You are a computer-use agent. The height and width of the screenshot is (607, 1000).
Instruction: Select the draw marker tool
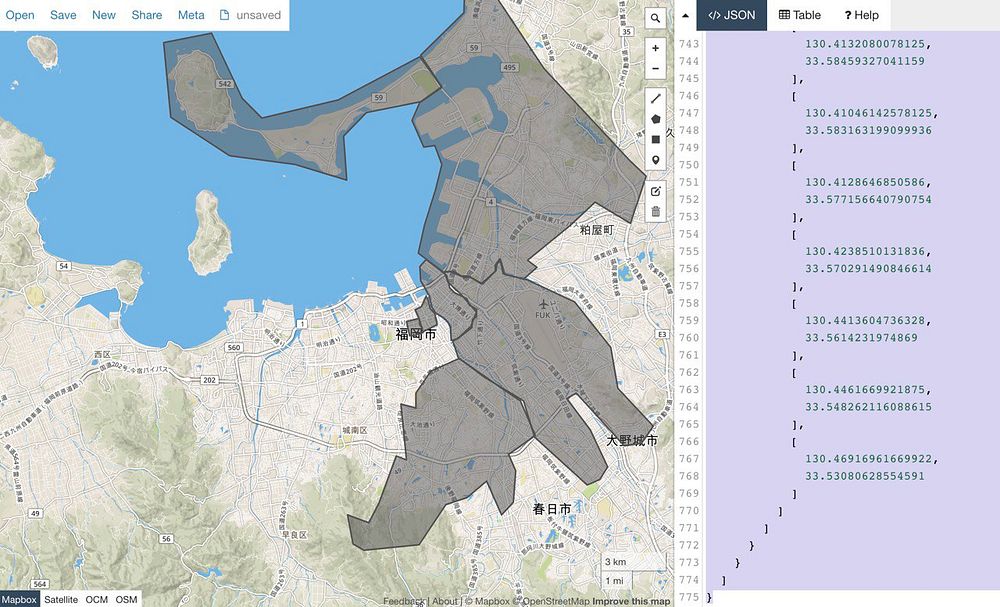pos(655,160)
